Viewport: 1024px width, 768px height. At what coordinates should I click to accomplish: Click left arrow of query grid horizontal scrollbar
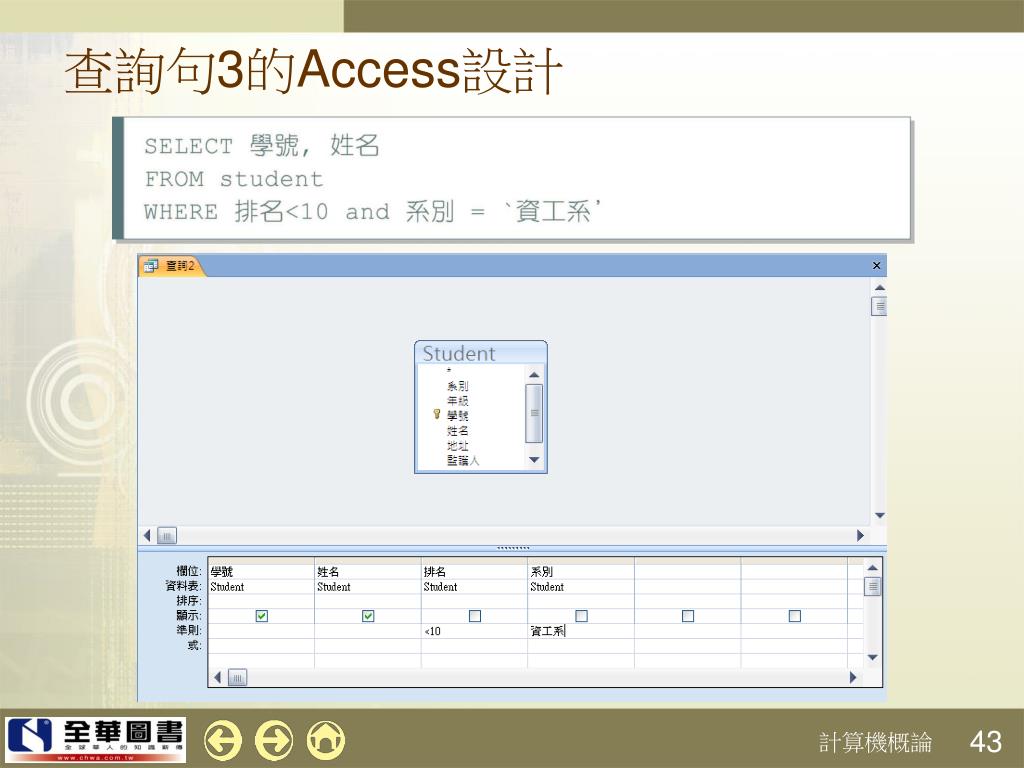point(217,677)
